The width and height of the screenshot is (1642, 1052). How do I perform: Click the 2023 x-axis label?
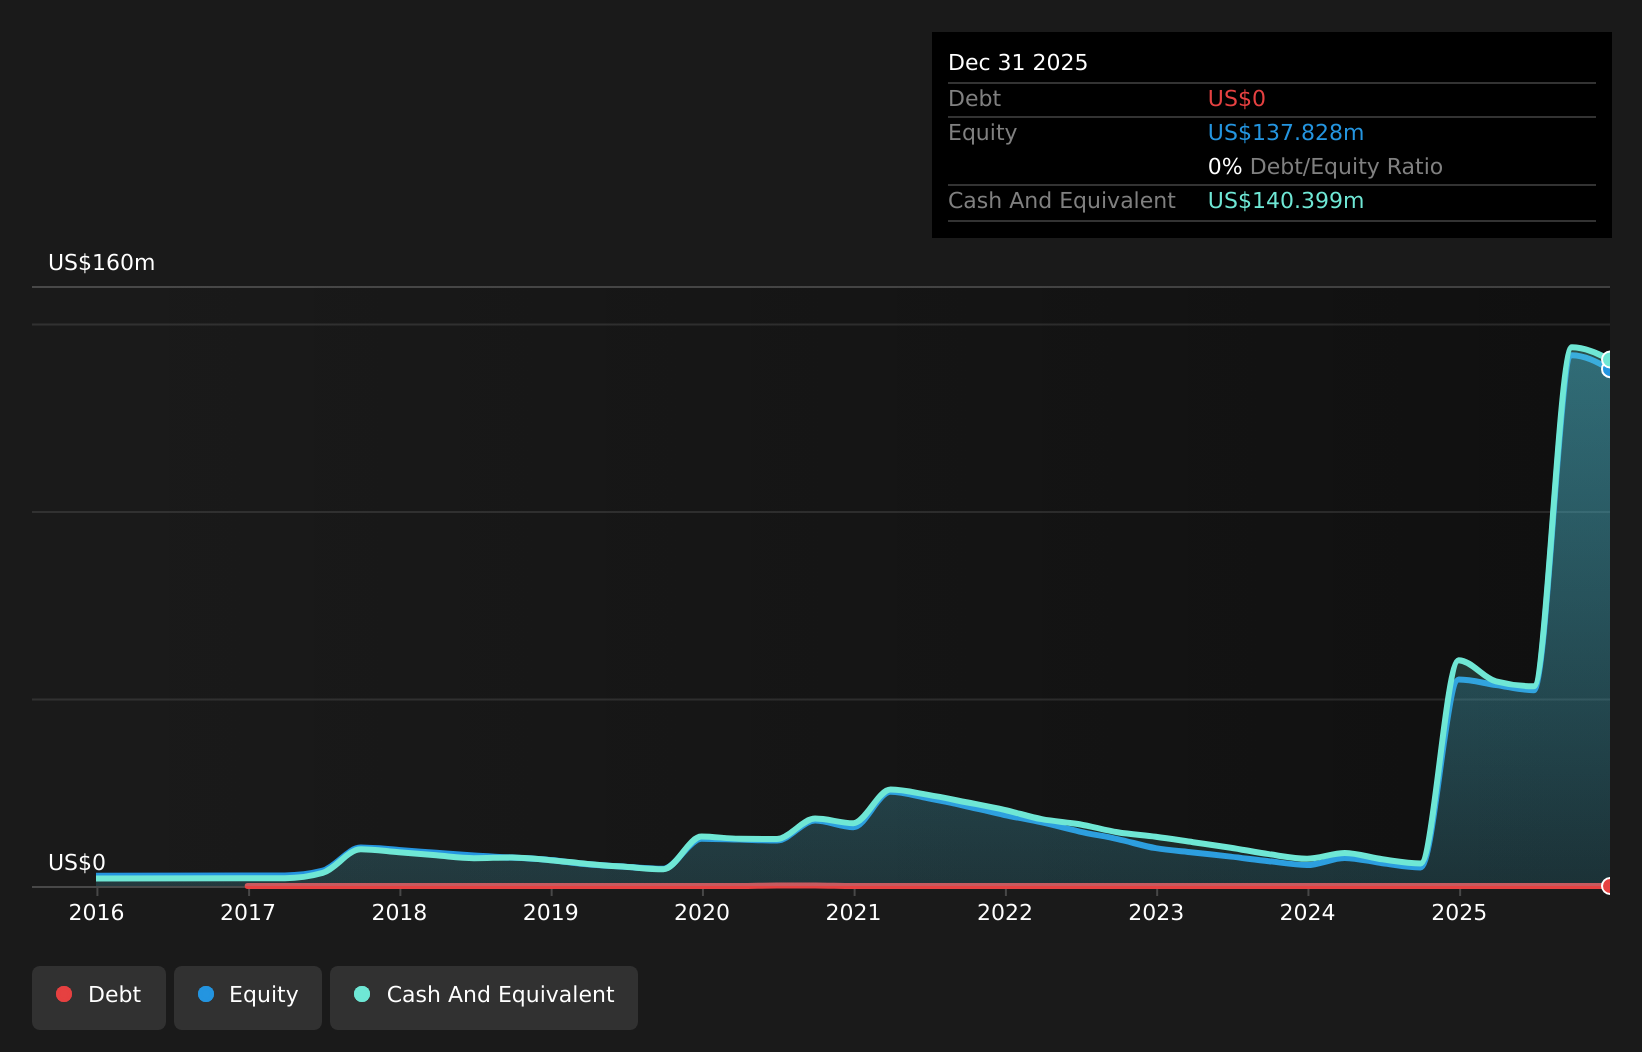(1156, 913)
